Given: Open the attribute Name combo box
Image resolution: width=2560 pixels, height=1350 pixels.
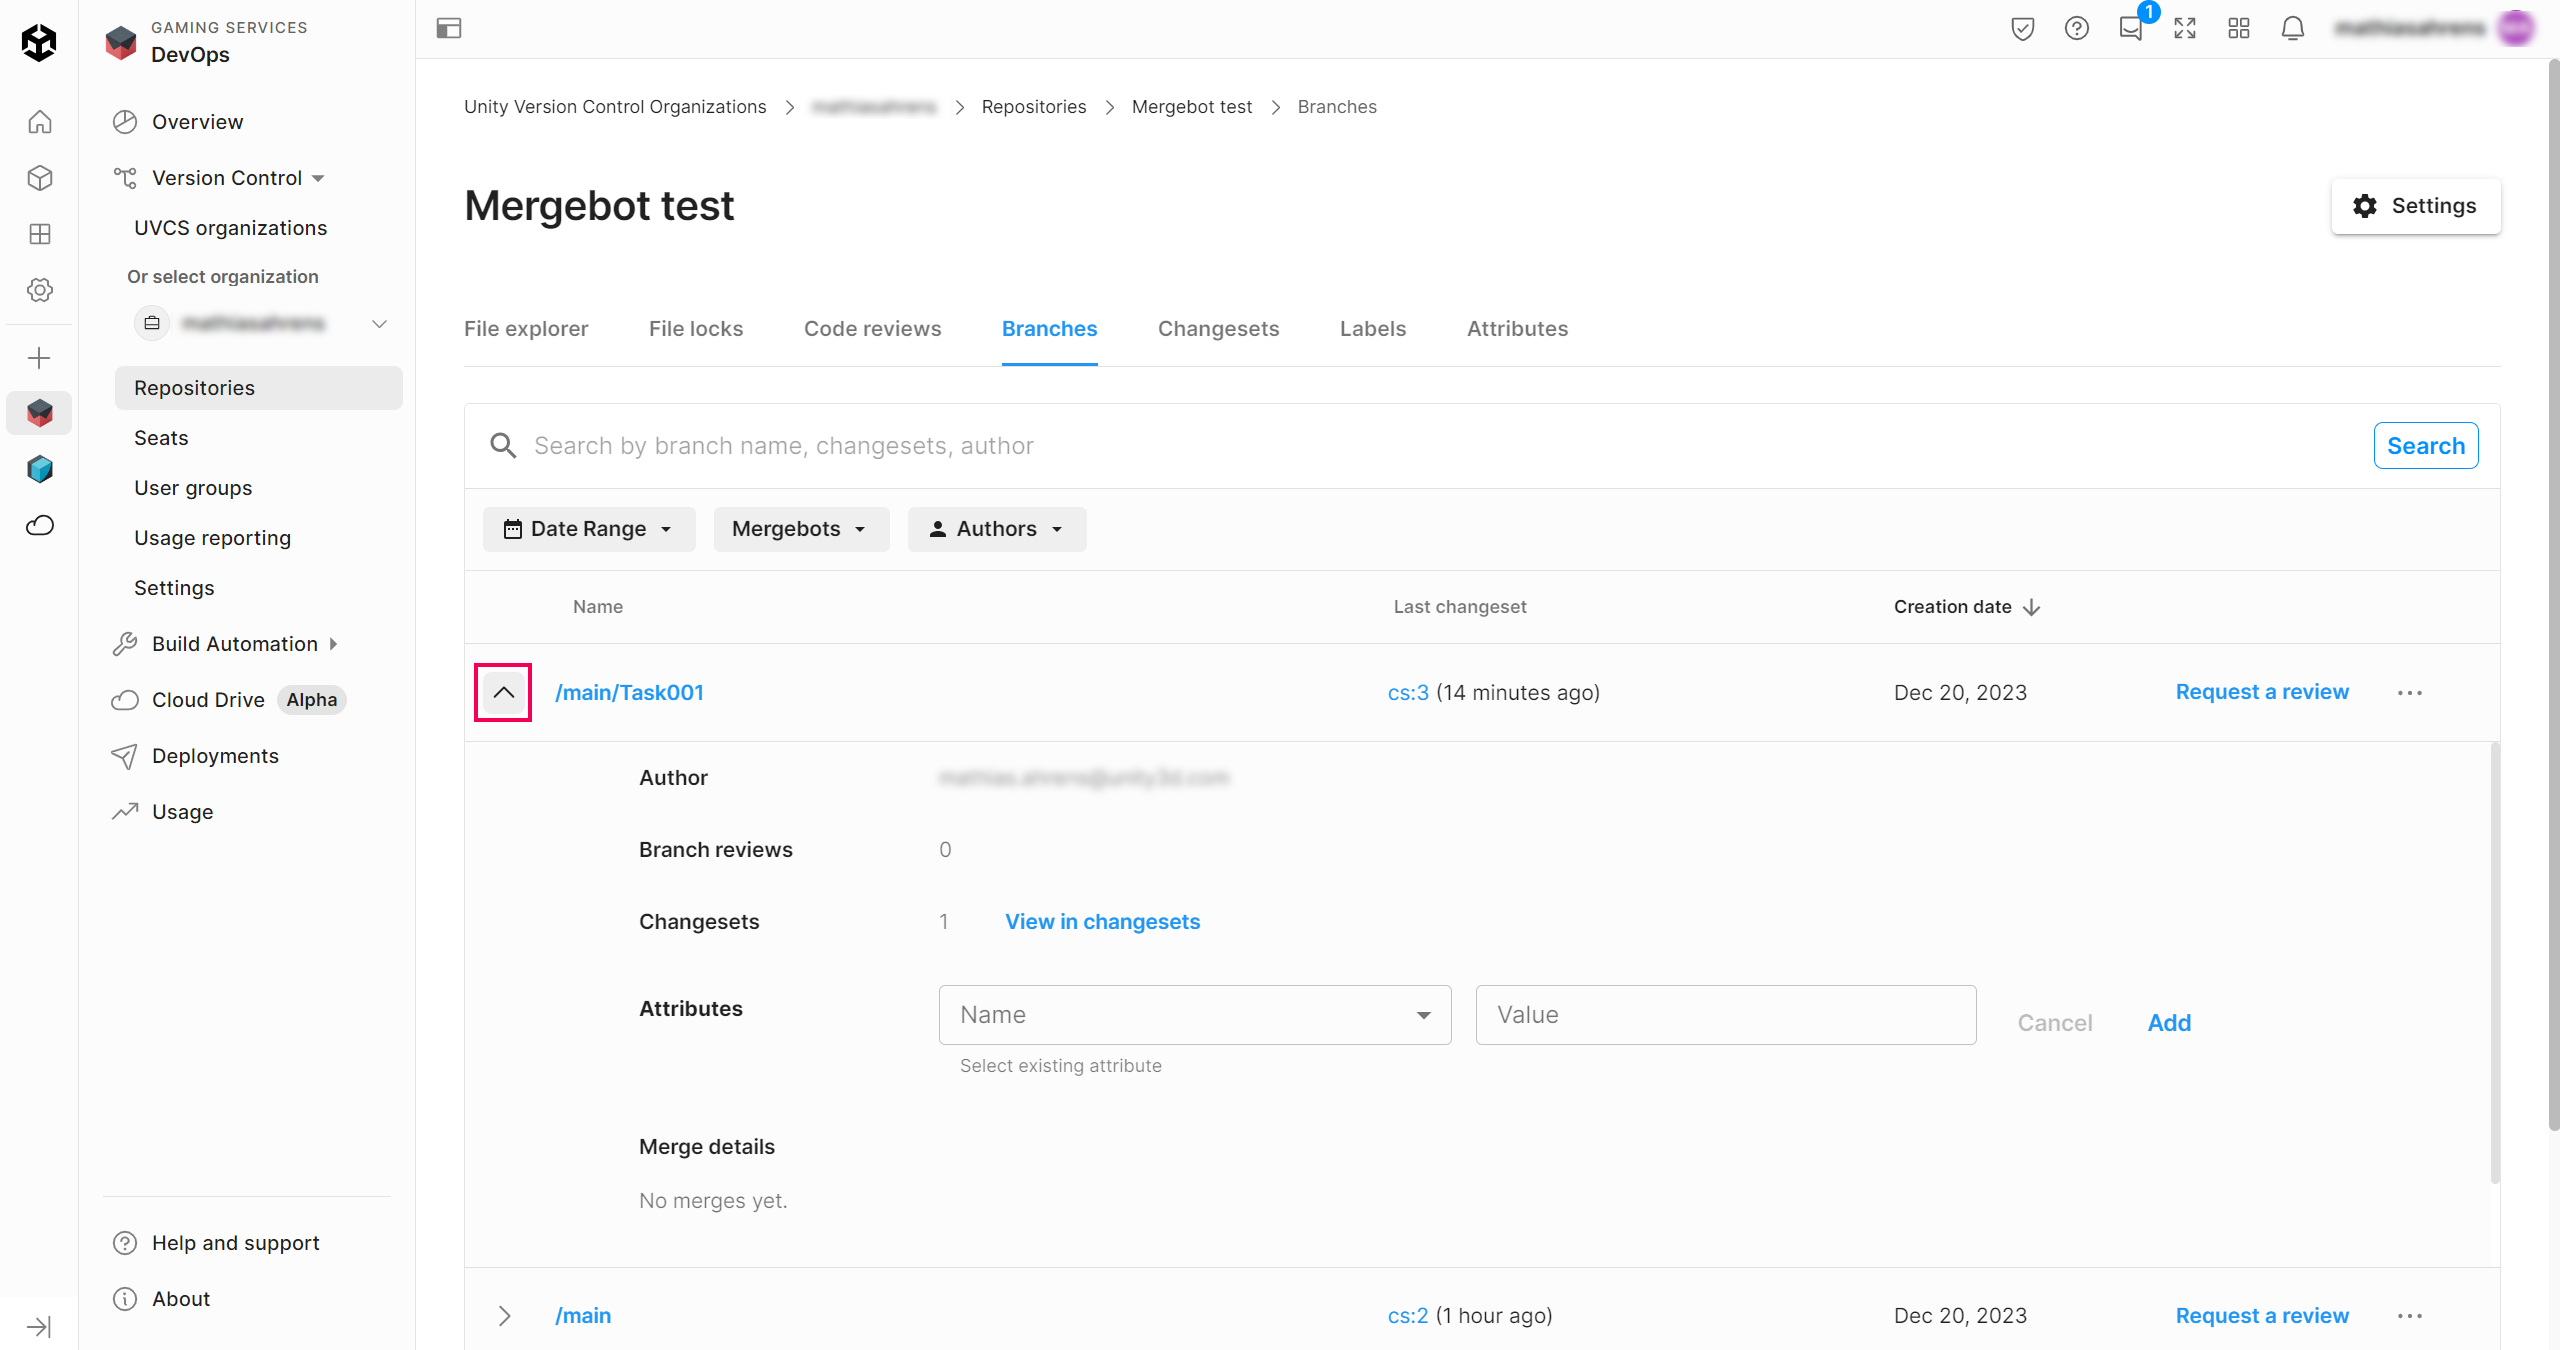Looking at the screenshot, I should click(x=1194, y=1015).
